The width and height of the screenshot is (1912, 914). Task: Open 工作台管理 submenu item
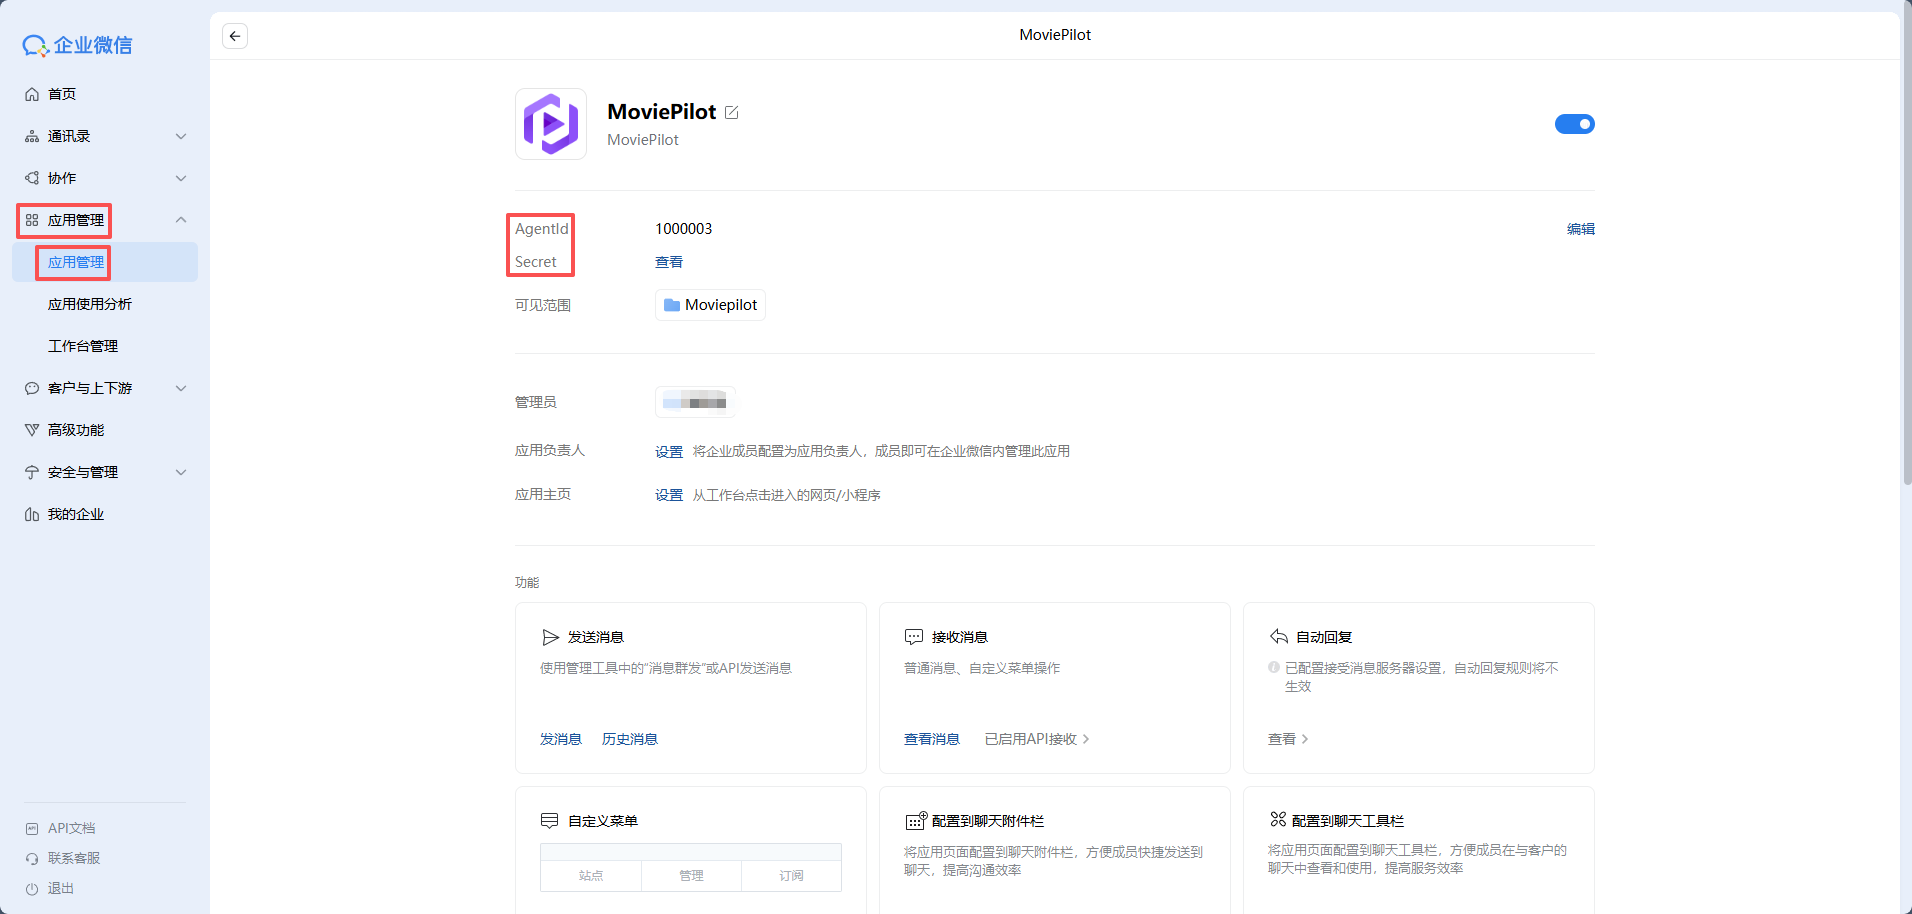(x=83, y=346)
